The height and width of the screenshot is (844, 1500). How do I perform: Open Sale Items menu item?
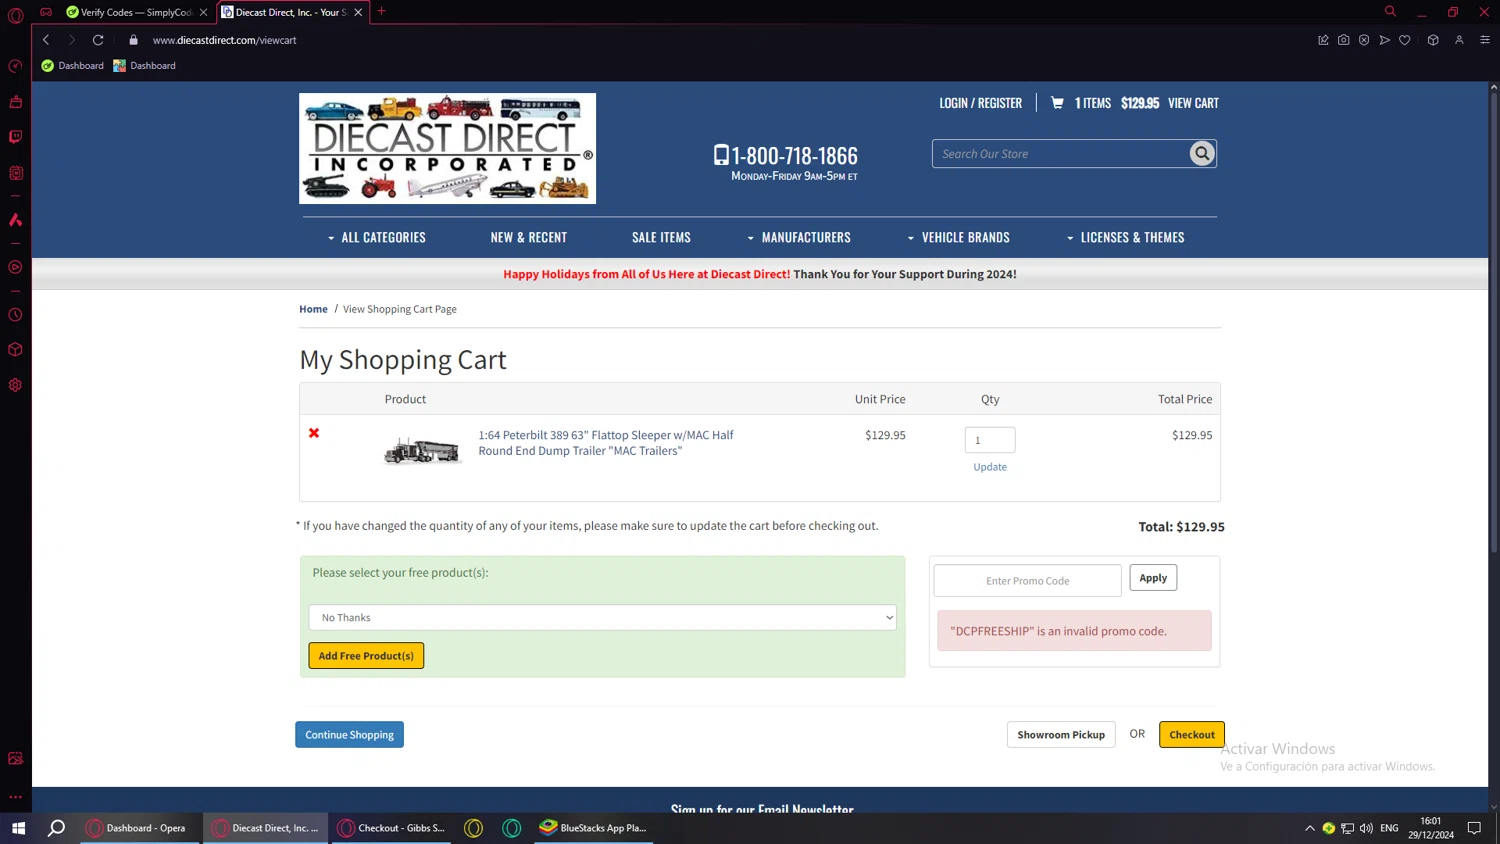tap(661, 237)
